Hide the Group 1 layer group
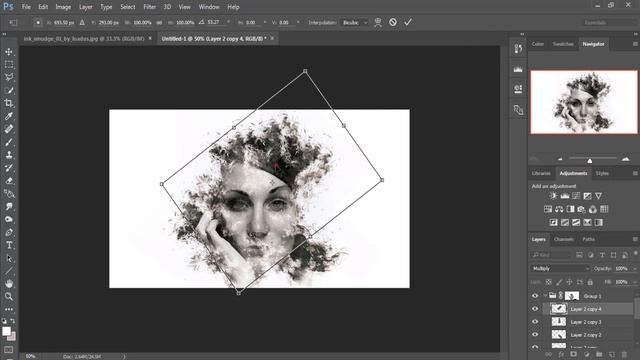This screenshot has height=360, width=640. pyautogui.click(x=535, y=296)
